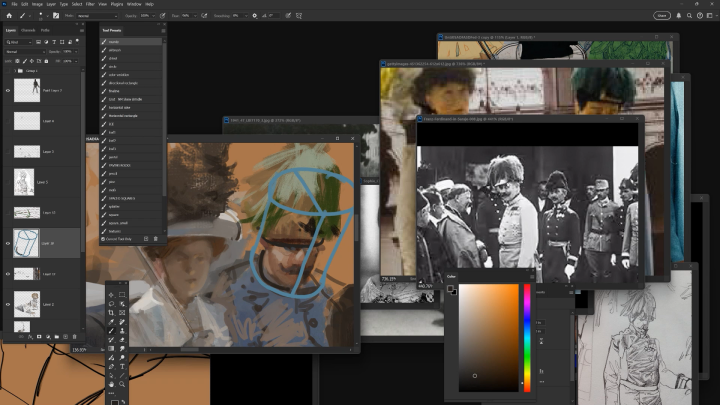Viewport: 720px width, 405px height.
Task: Select the Gradient tool
Action: (111, 349)
